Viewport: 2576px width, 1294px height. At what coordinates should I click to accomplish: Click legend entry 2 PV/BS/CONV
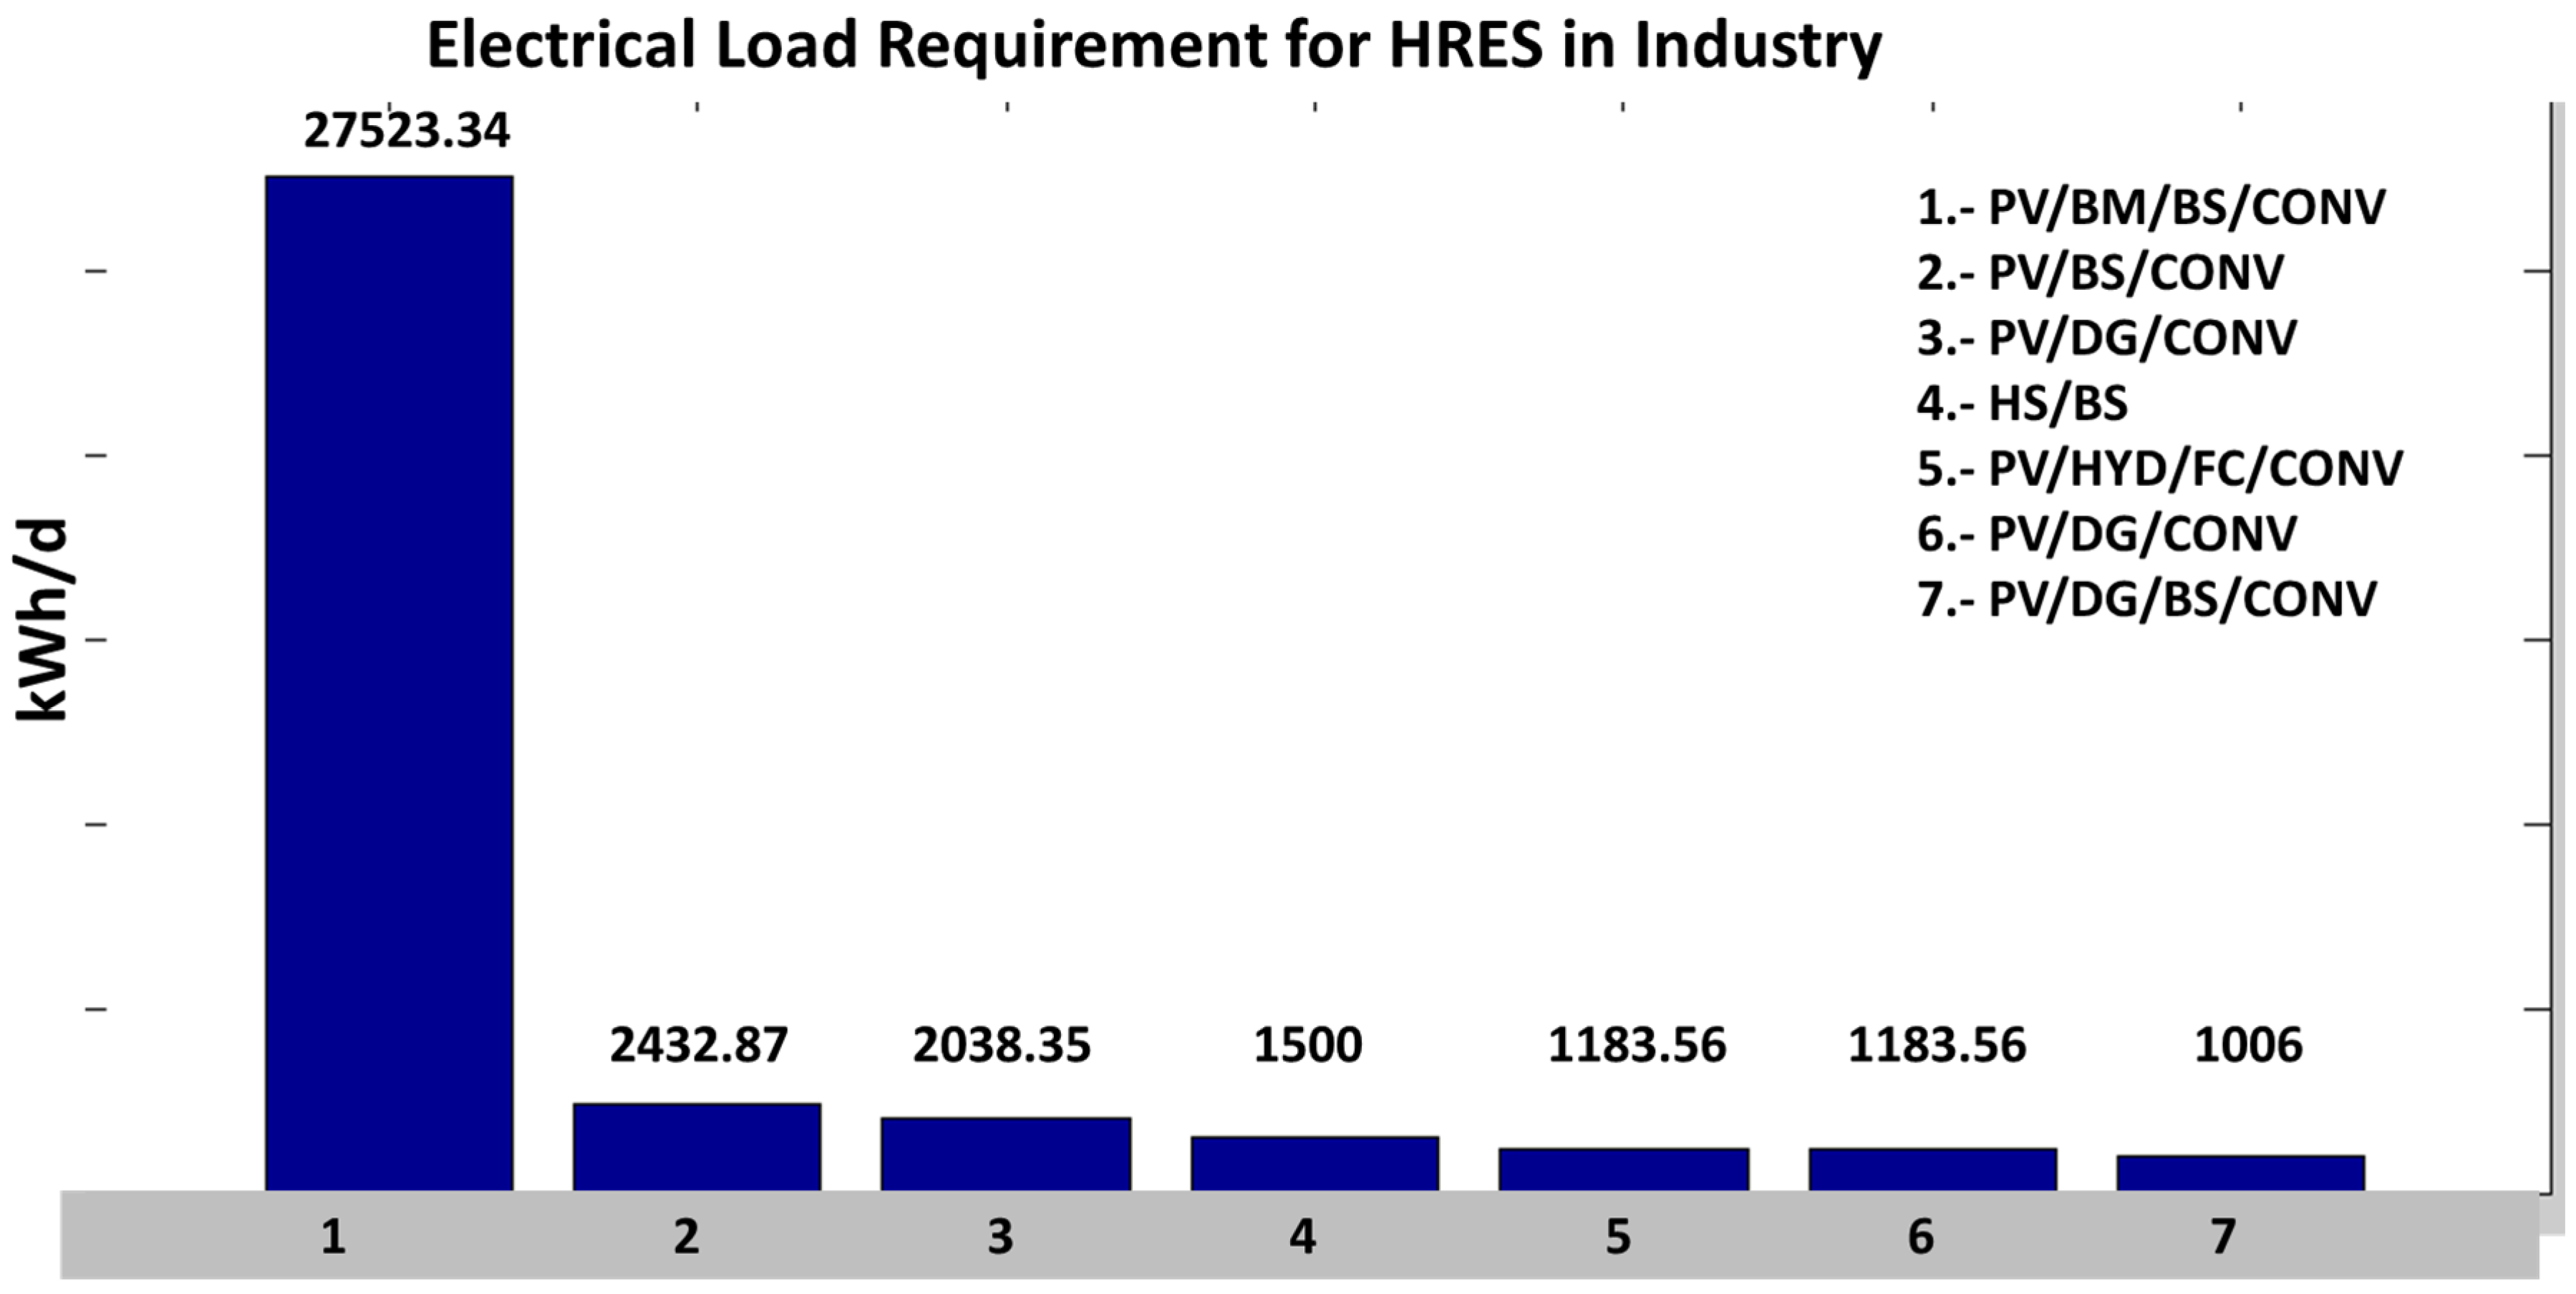point(2100,273)
